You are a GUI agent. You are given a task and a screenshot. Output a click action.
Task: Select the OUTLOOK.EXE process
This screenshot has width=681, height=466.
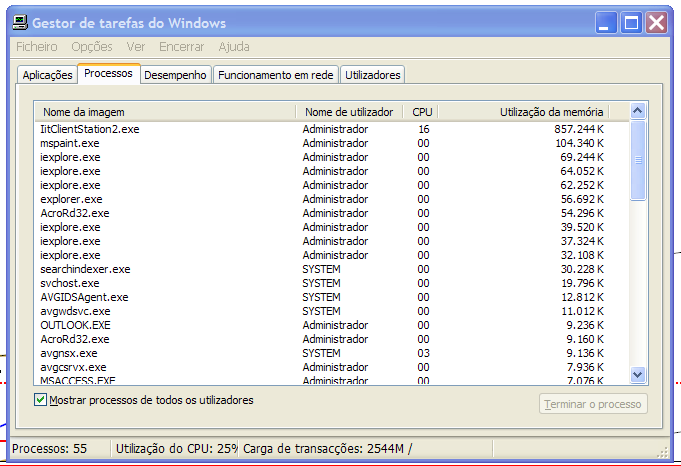coord(332,325)
